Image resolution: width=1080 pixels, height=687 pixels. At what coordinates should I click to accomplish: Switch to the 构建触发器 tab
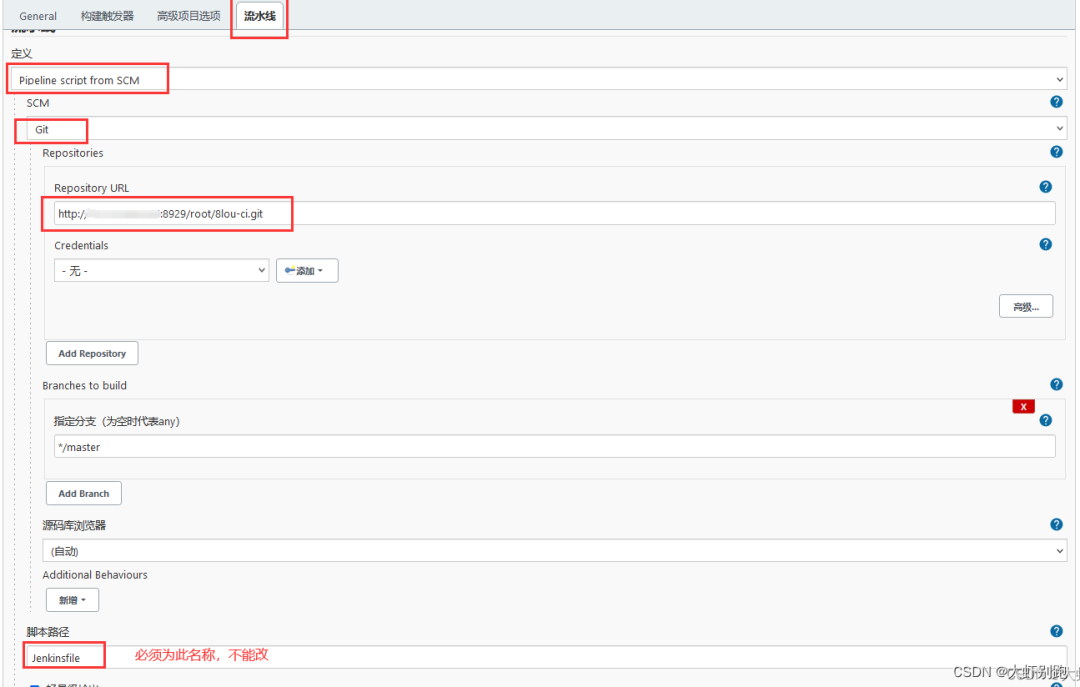(107, 16)
